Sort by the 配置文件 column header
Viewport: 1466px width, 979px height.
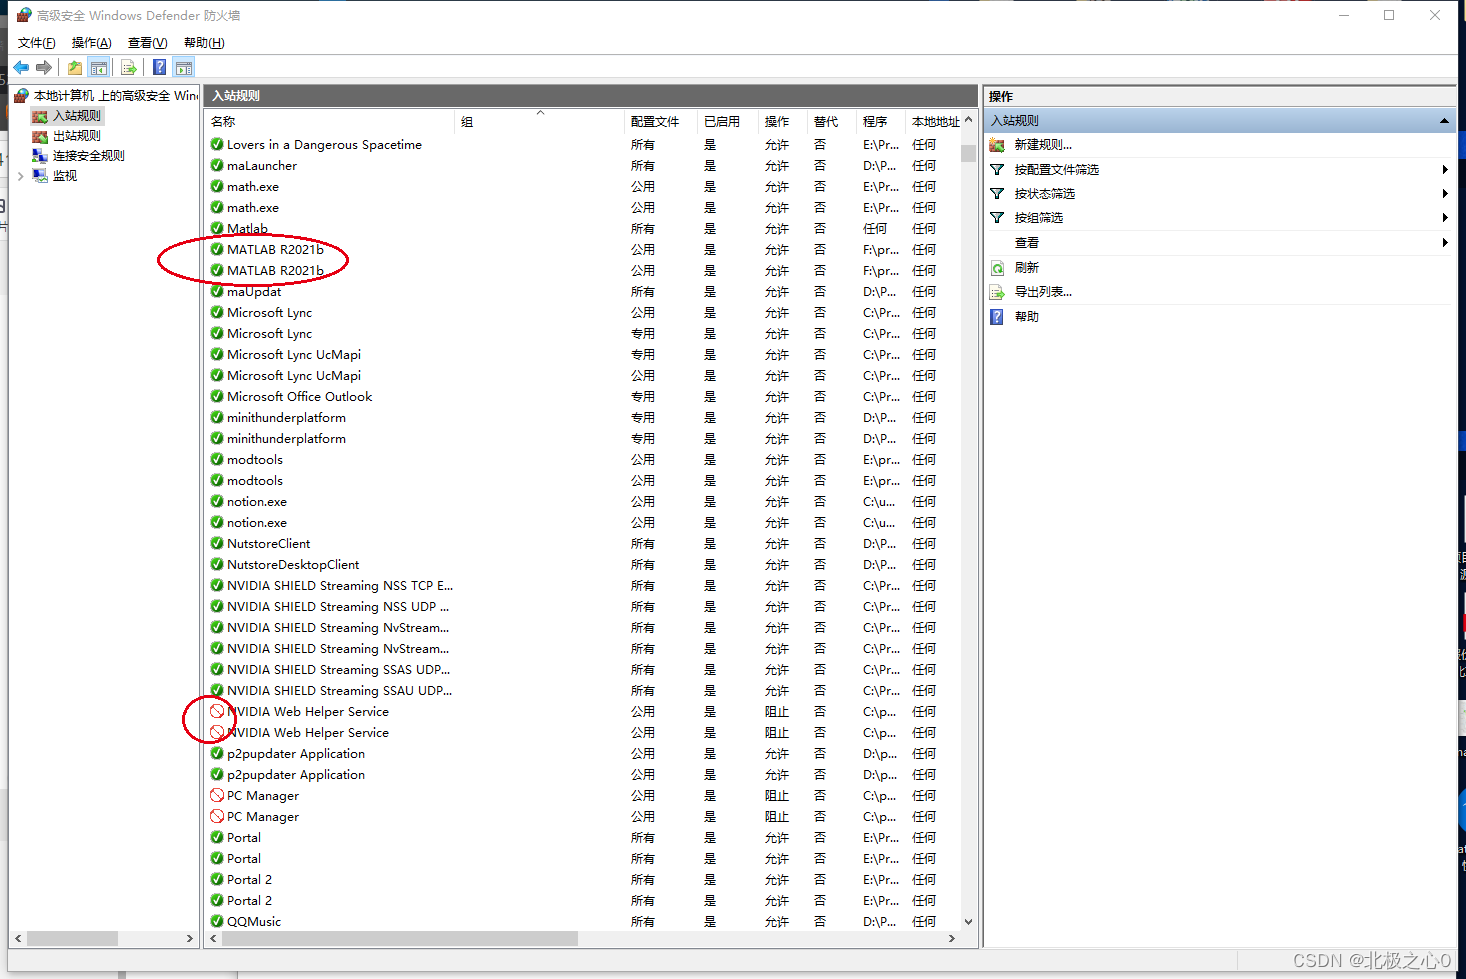click(661, 122)
